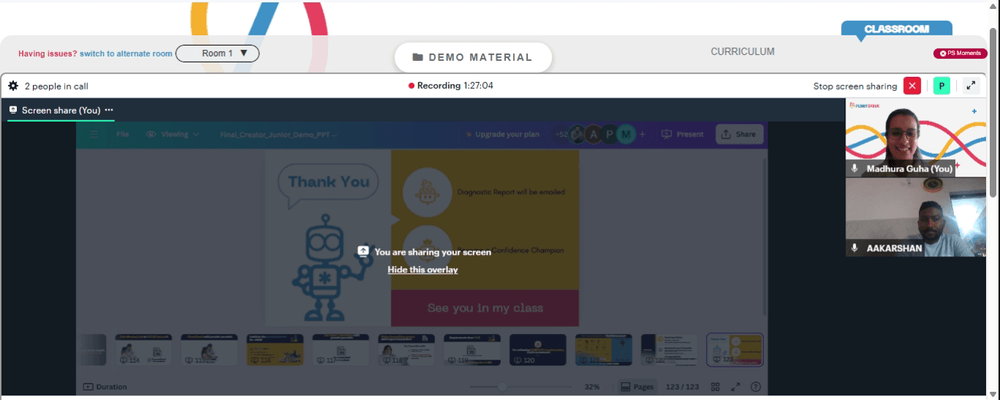Click the Canva editor vertical scrollbar
1000x400 pixels.
[766, 236]
